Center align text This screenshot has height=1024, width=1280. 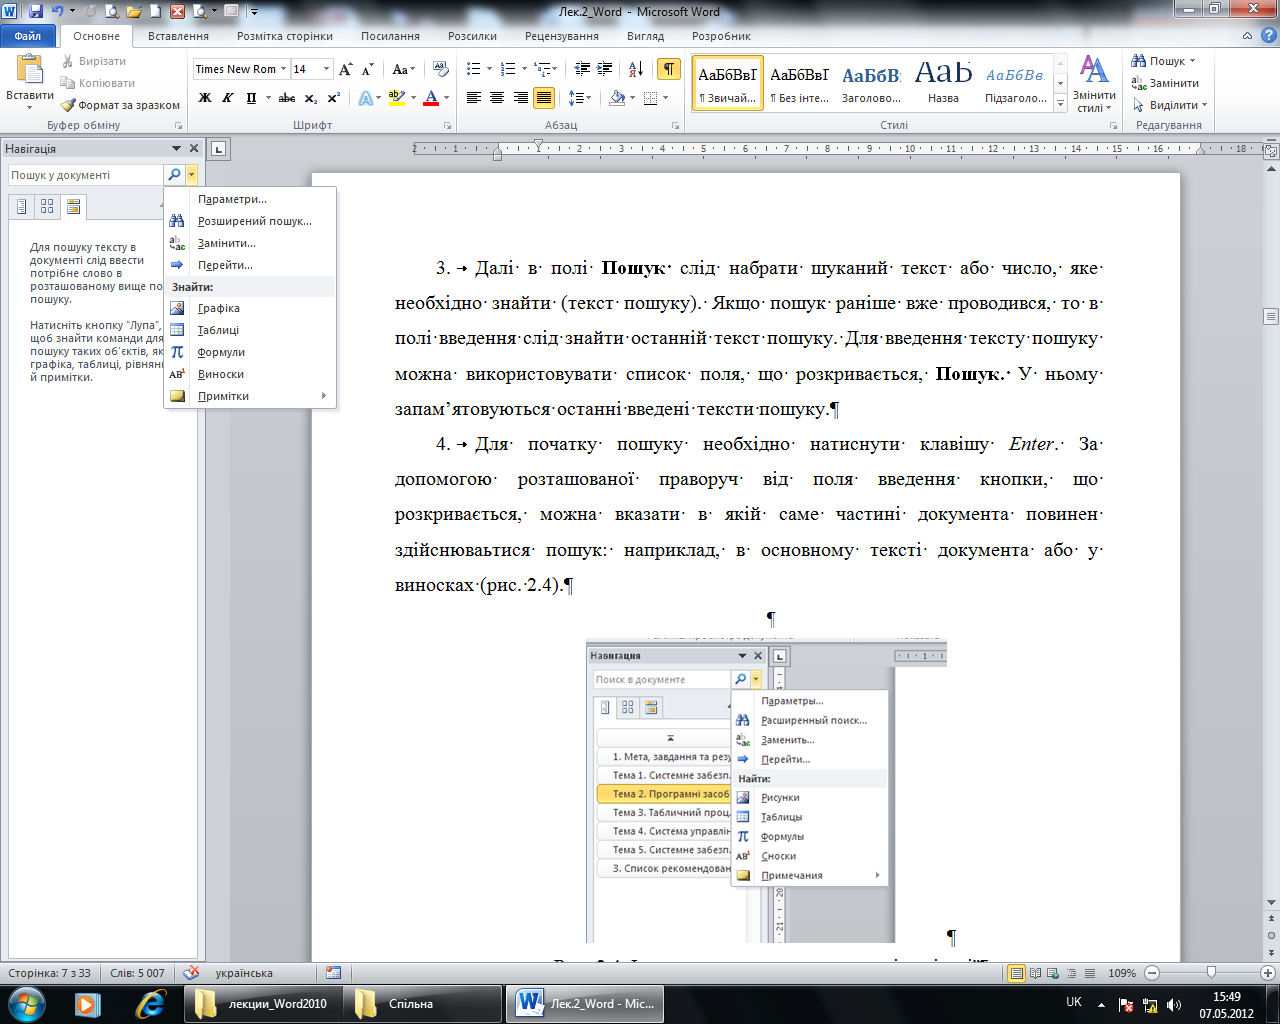(497, 98)
